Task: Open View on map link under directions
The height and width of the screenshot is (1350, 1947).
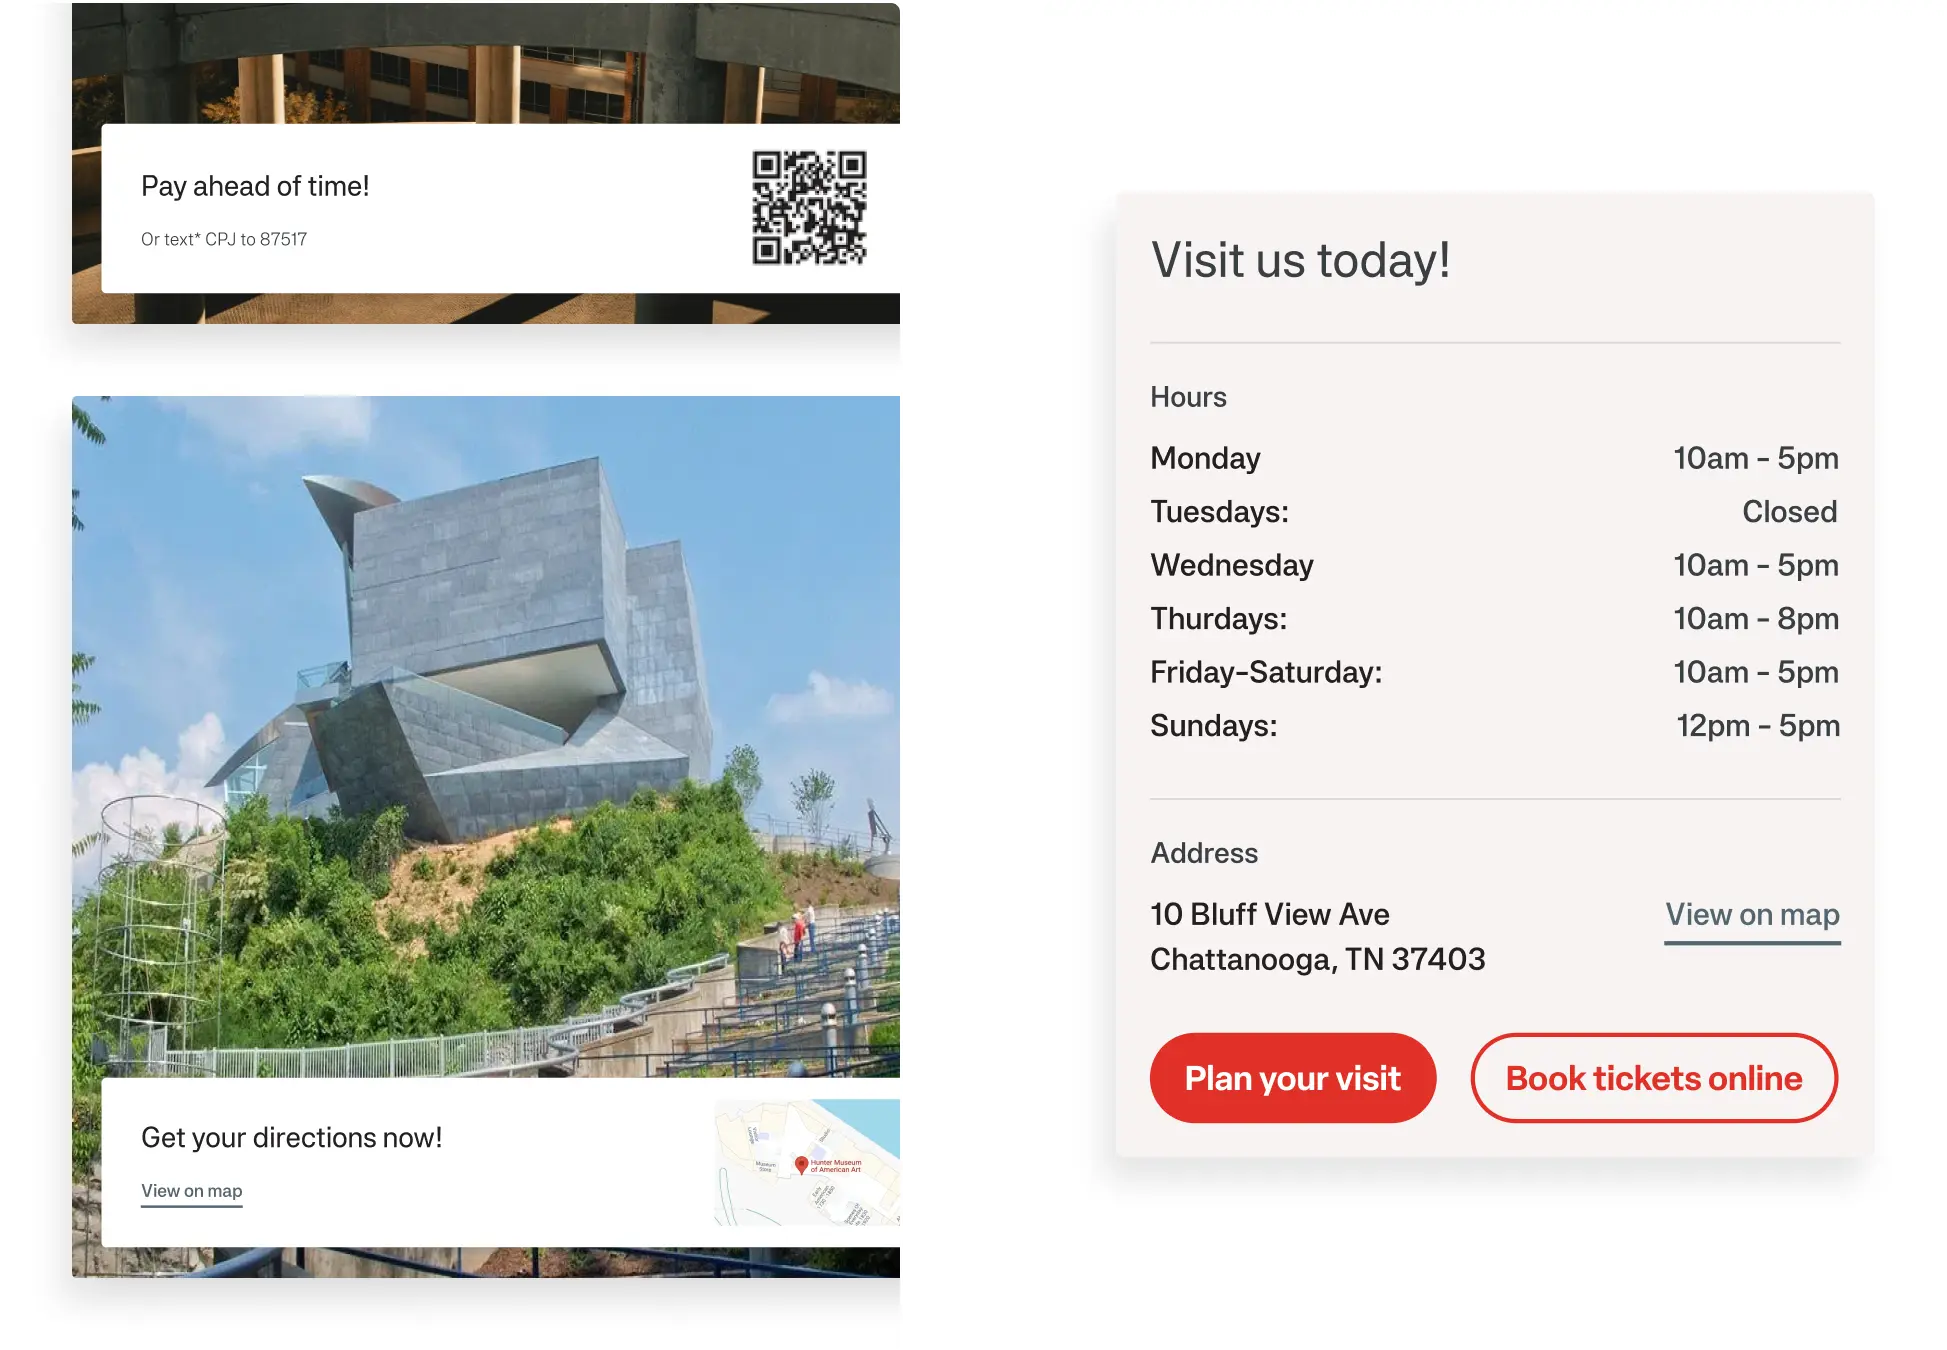Action: click(x=192, y=1191)
